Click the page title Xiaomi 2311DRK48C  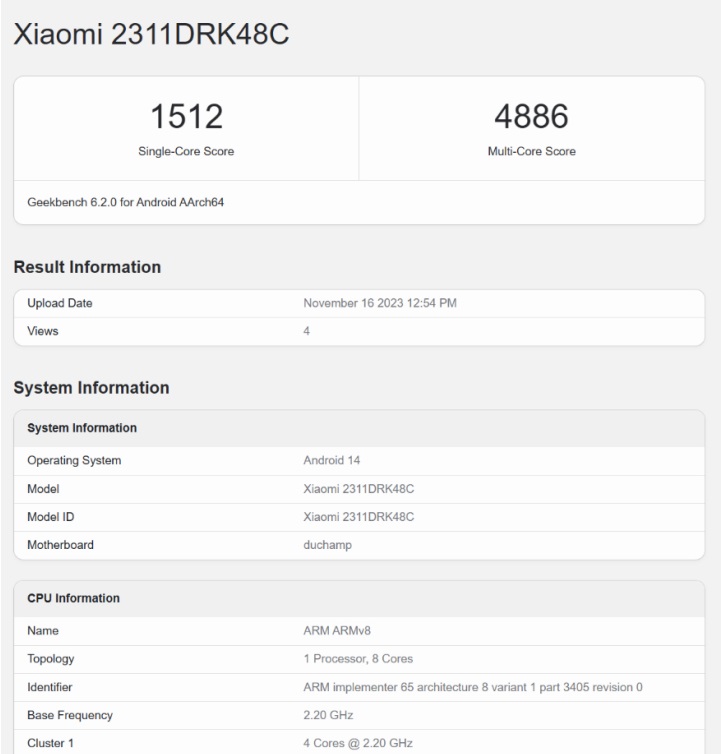click(x=151, y=34)
